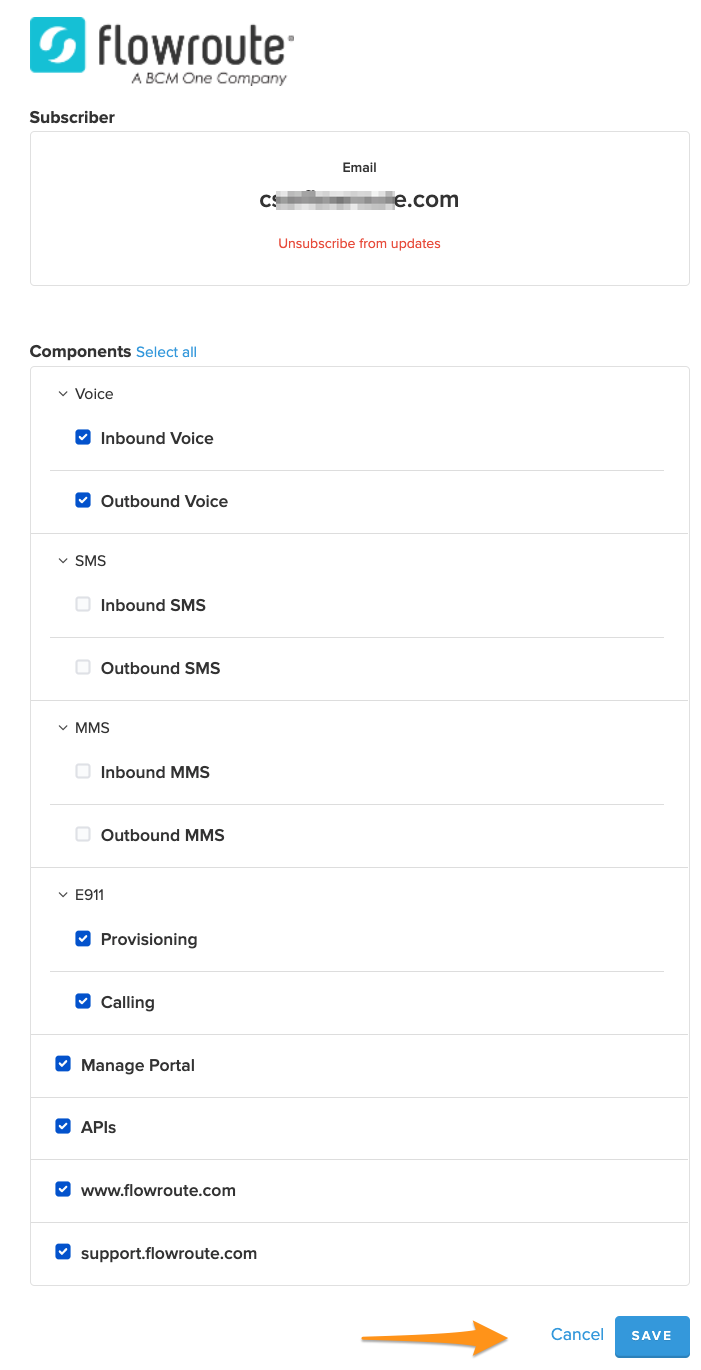The image size is (701, 1370).
Task: Uncheck the APIs checkbox
Action: point(63,1126)
